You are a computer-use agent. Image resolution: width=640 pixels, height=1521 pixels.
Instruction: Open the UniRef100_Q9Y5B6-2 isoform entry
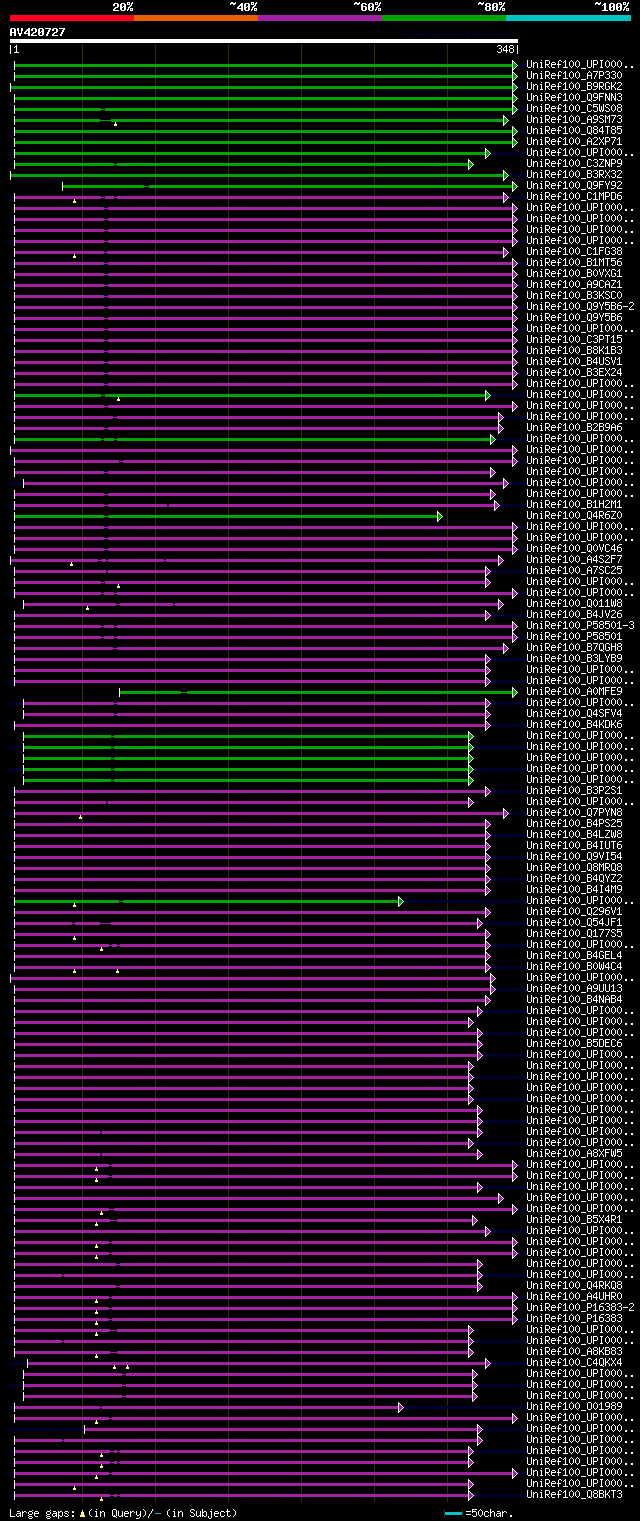click(x=580, y=306)
